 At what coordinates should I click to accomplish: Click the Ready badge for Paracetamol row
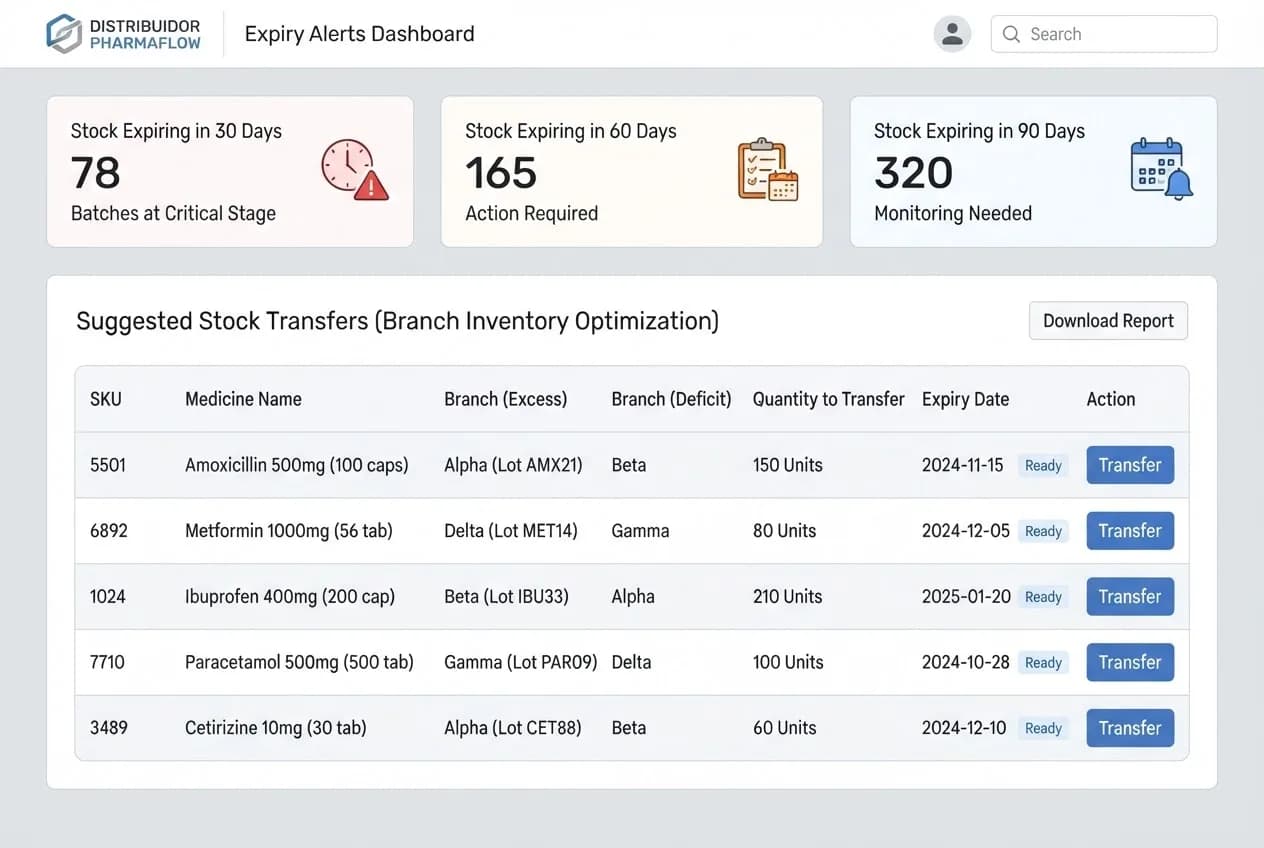tap(1043, 662)
